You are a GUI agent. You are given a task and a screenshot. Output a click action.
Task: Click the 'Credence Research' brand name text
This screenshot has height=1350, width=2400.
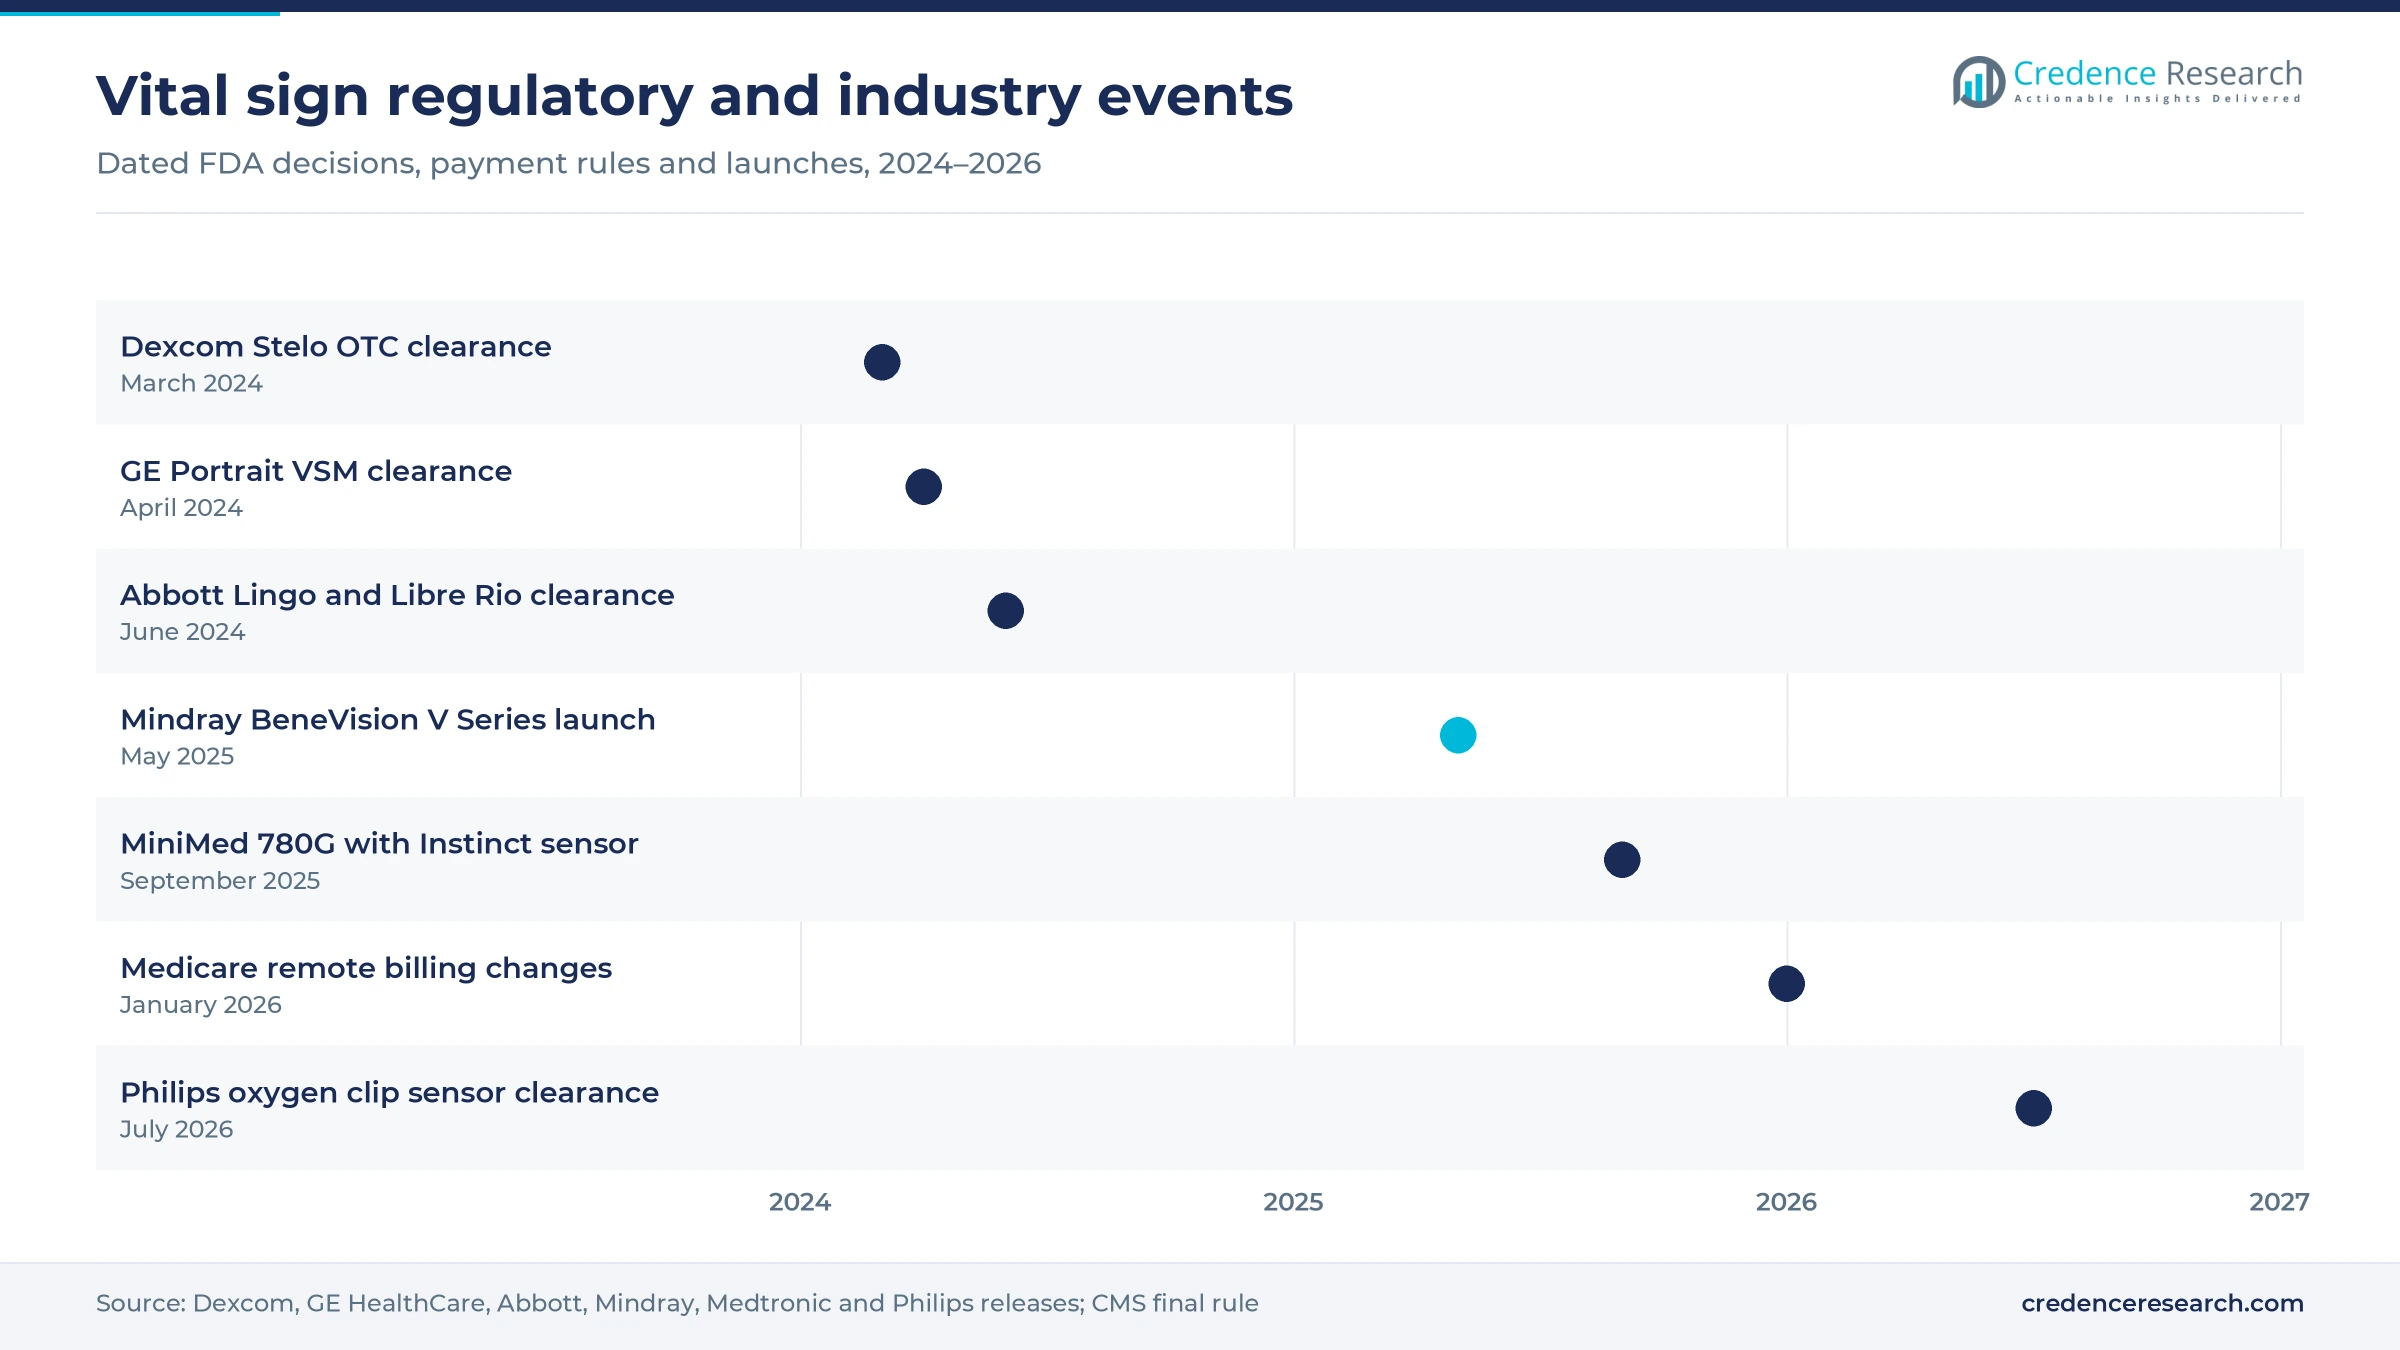pos(2158,73)
